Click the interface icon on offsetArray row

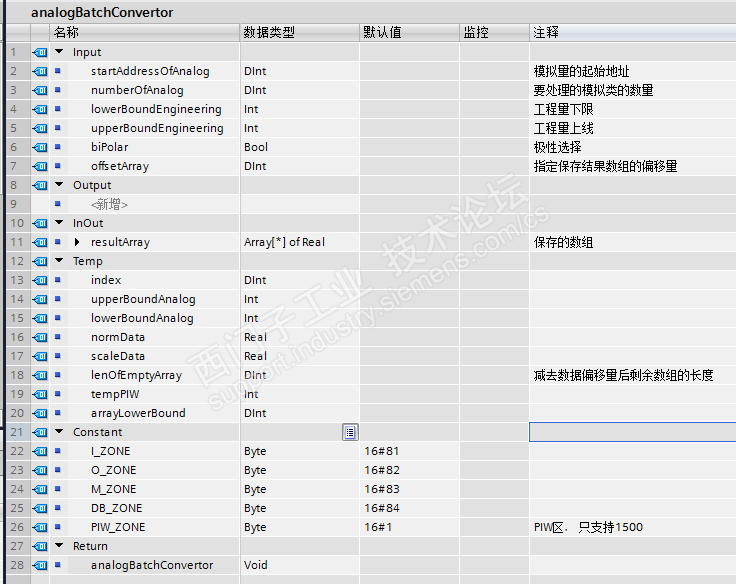40,166
